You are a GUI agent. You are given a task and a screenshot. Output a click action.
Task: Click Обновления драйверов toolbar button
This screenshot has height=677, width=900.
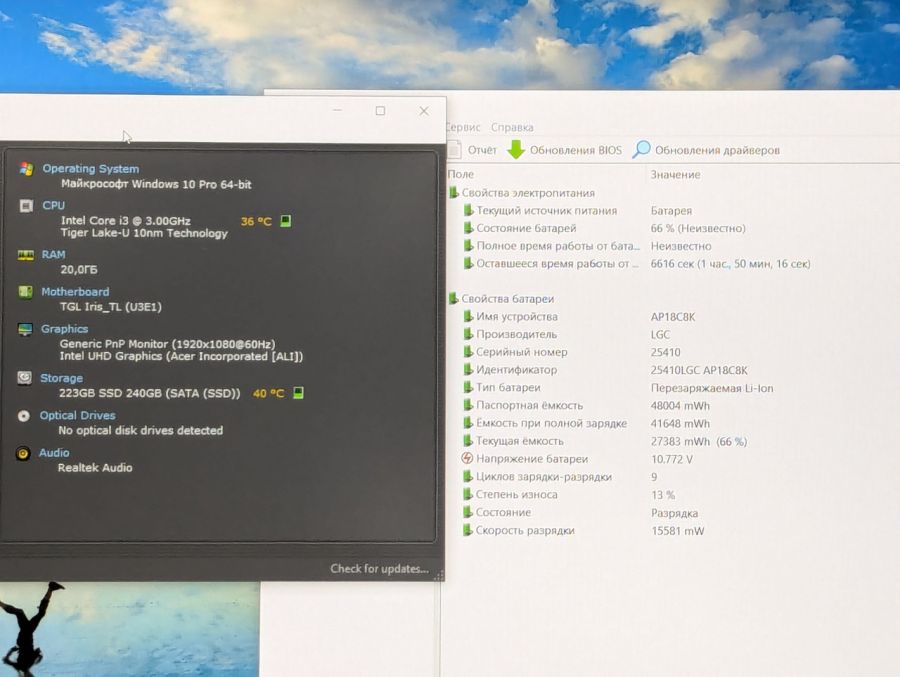(x=706, y=150)
